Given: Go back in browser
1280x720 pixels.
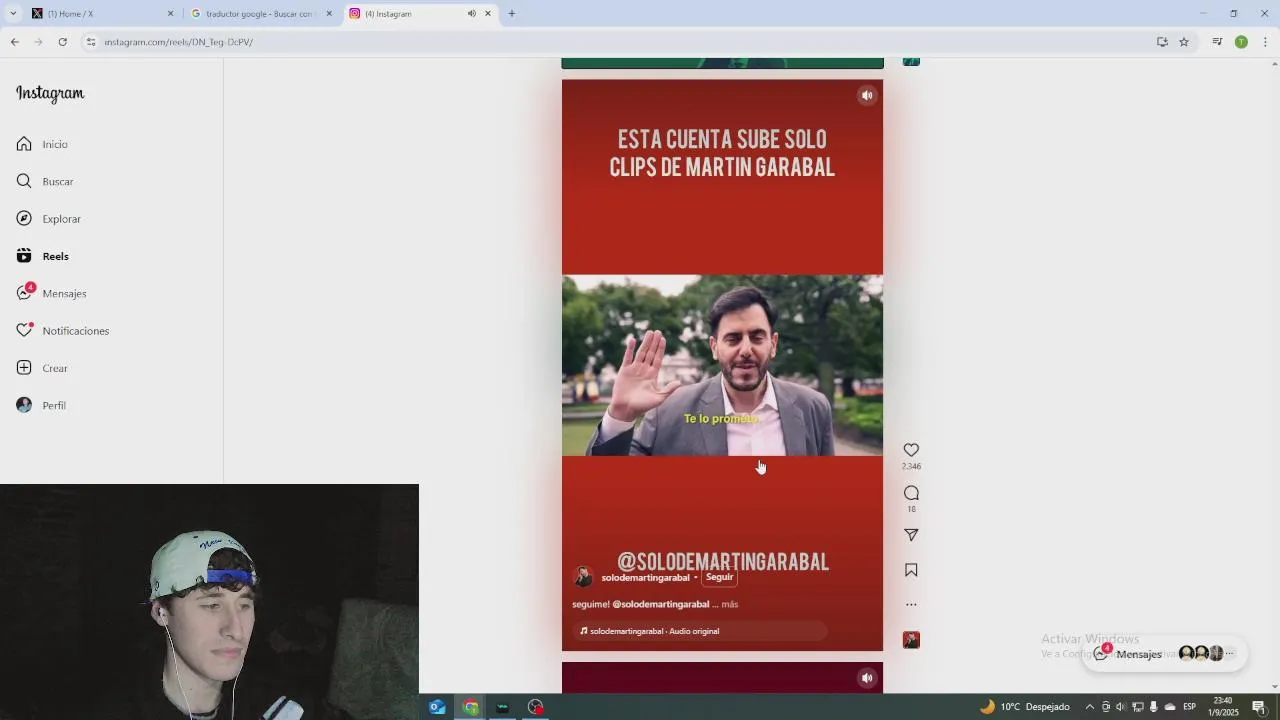Looking at the screenshot, I should click(14, 42).
